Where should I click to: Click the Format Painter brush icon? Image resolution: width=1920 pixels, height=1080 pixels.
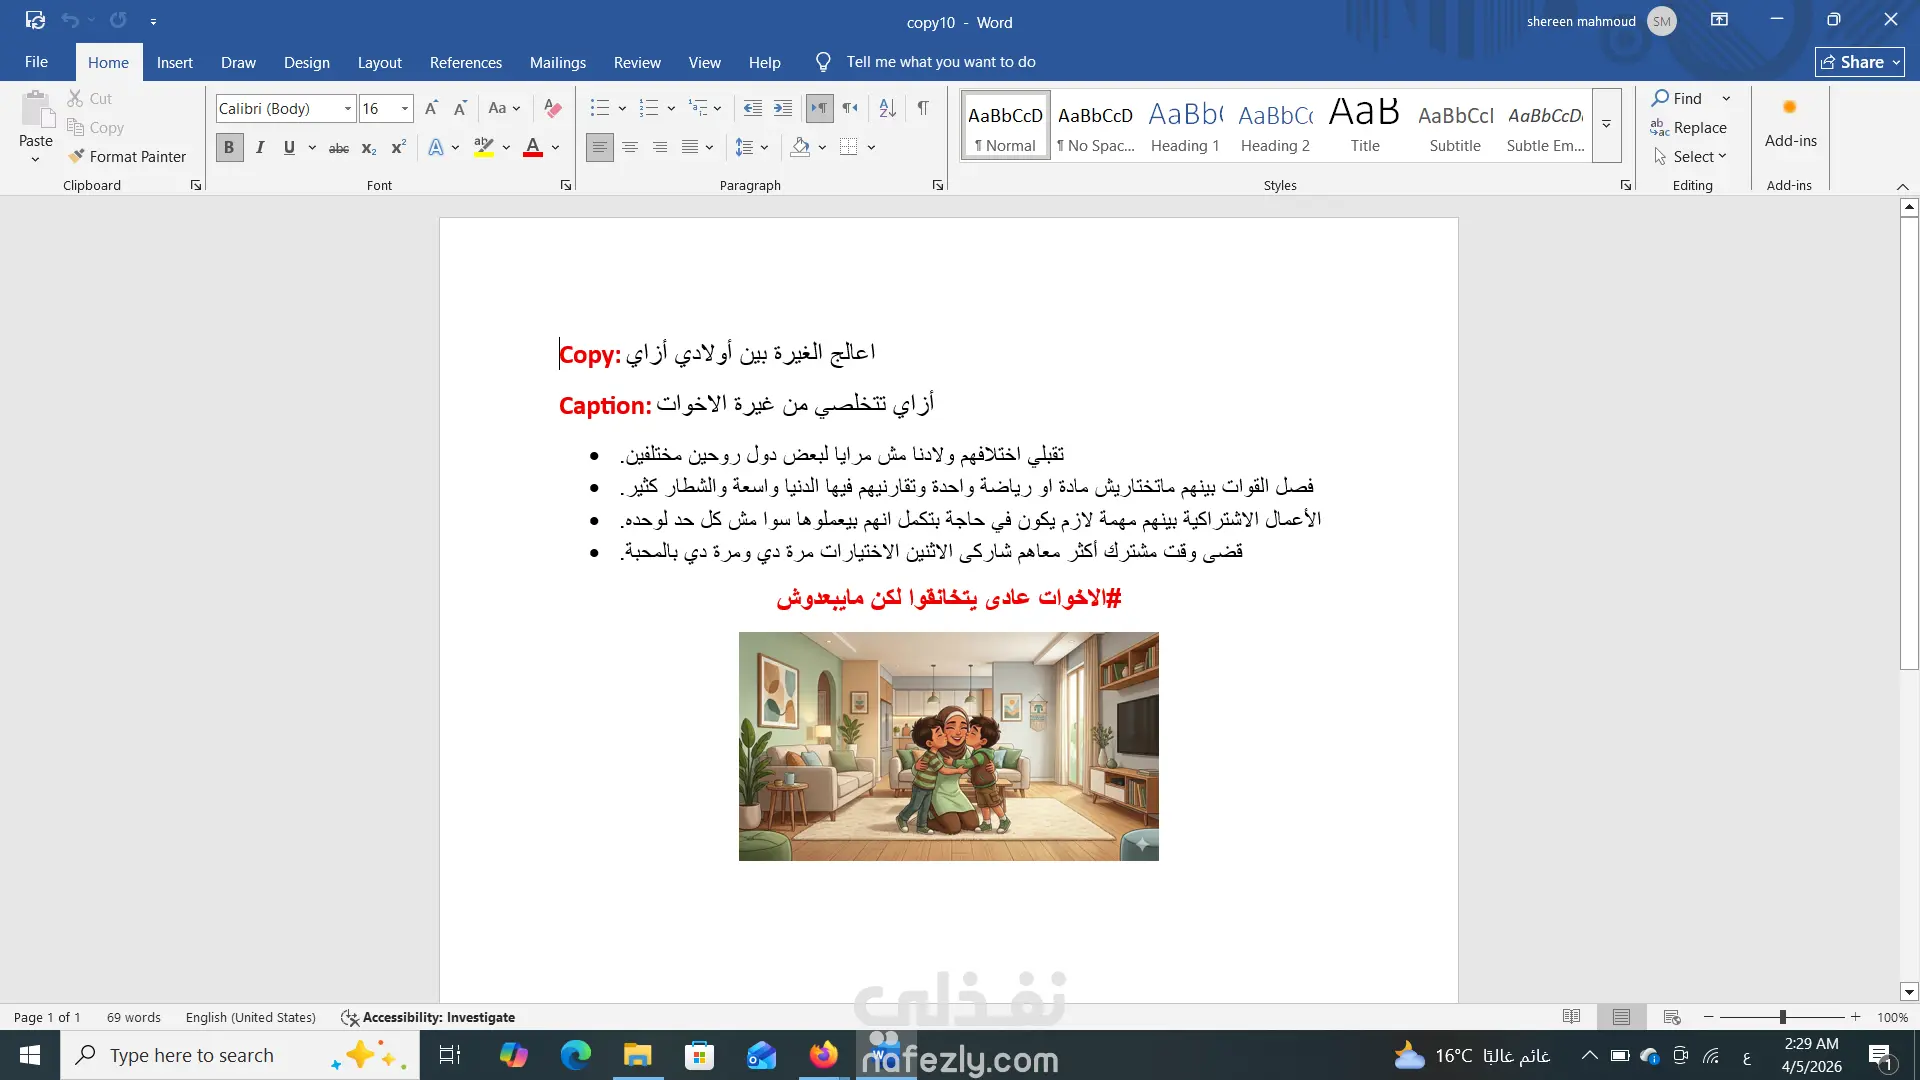click(x=76, y=156)
